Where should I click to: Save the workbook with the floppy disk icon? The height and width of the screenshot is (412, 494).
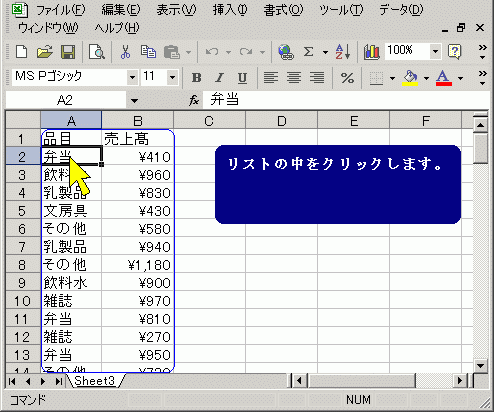tap(68, 52)
